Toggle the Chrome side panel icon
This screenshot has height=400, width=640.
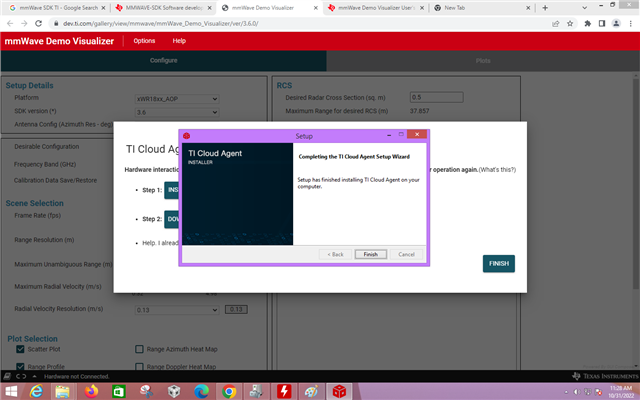coord(602,24)
